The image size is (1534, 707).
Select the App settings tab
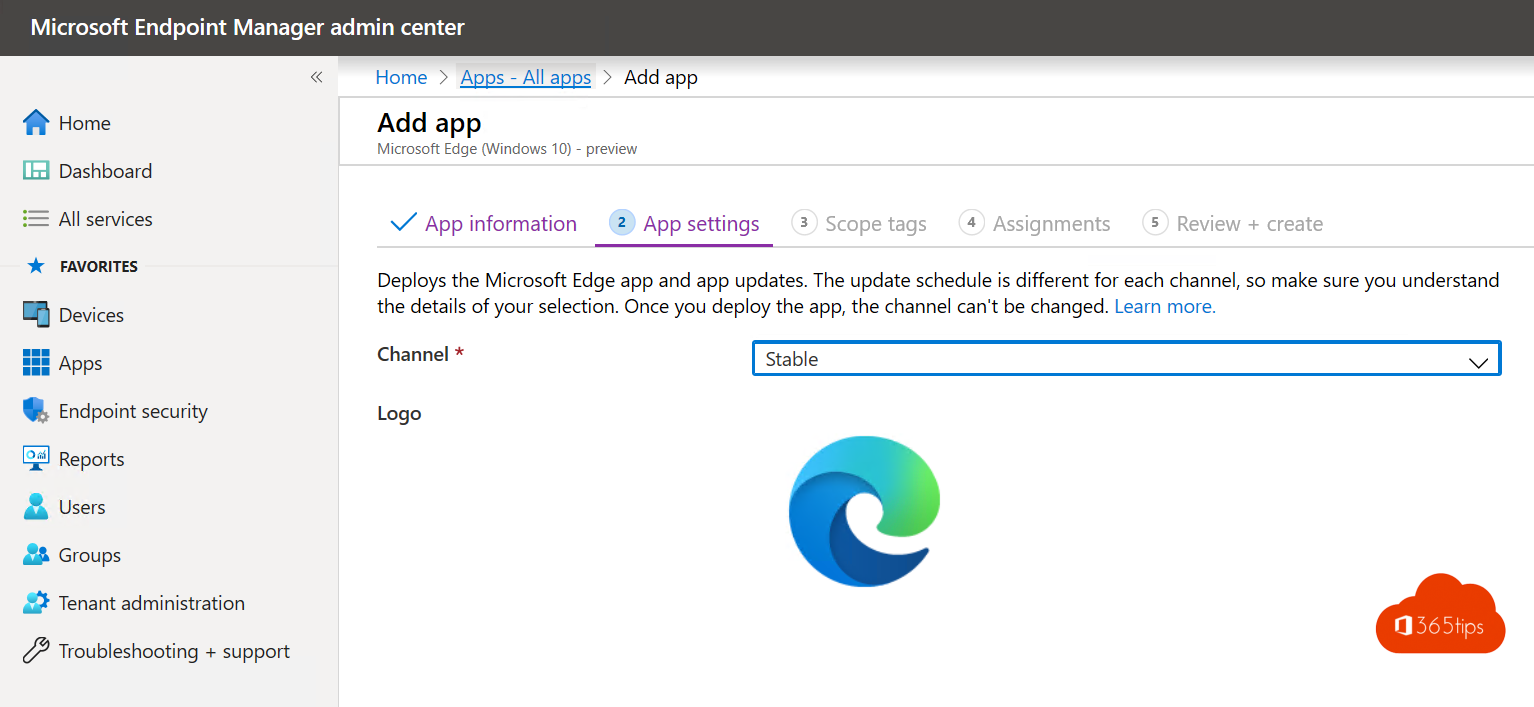click(684, 224)
